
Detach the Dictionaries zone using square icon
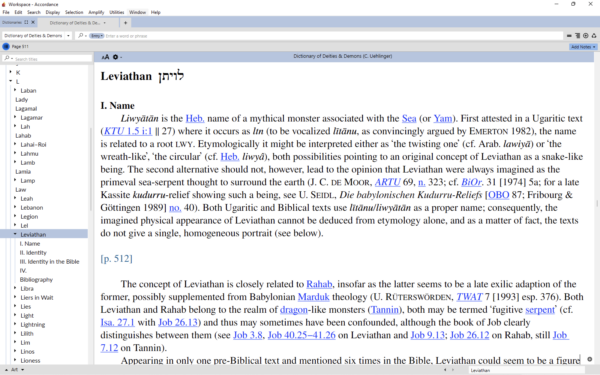[26, 22]
